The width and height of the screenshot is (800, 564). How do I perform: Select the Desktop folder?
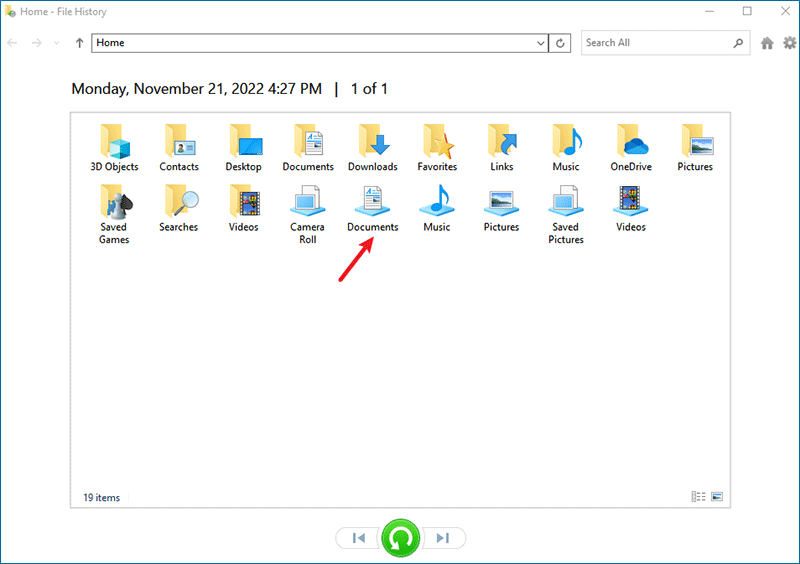click(244, 148)
